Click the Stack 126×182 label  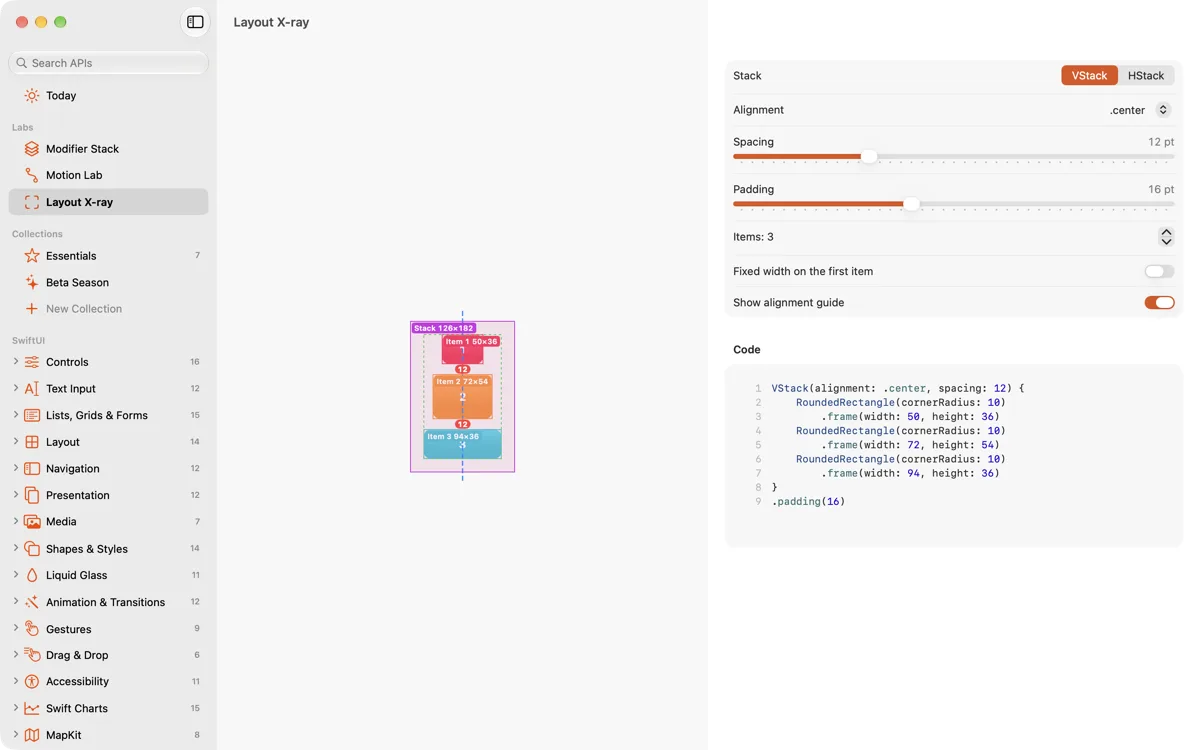(443, 328)
